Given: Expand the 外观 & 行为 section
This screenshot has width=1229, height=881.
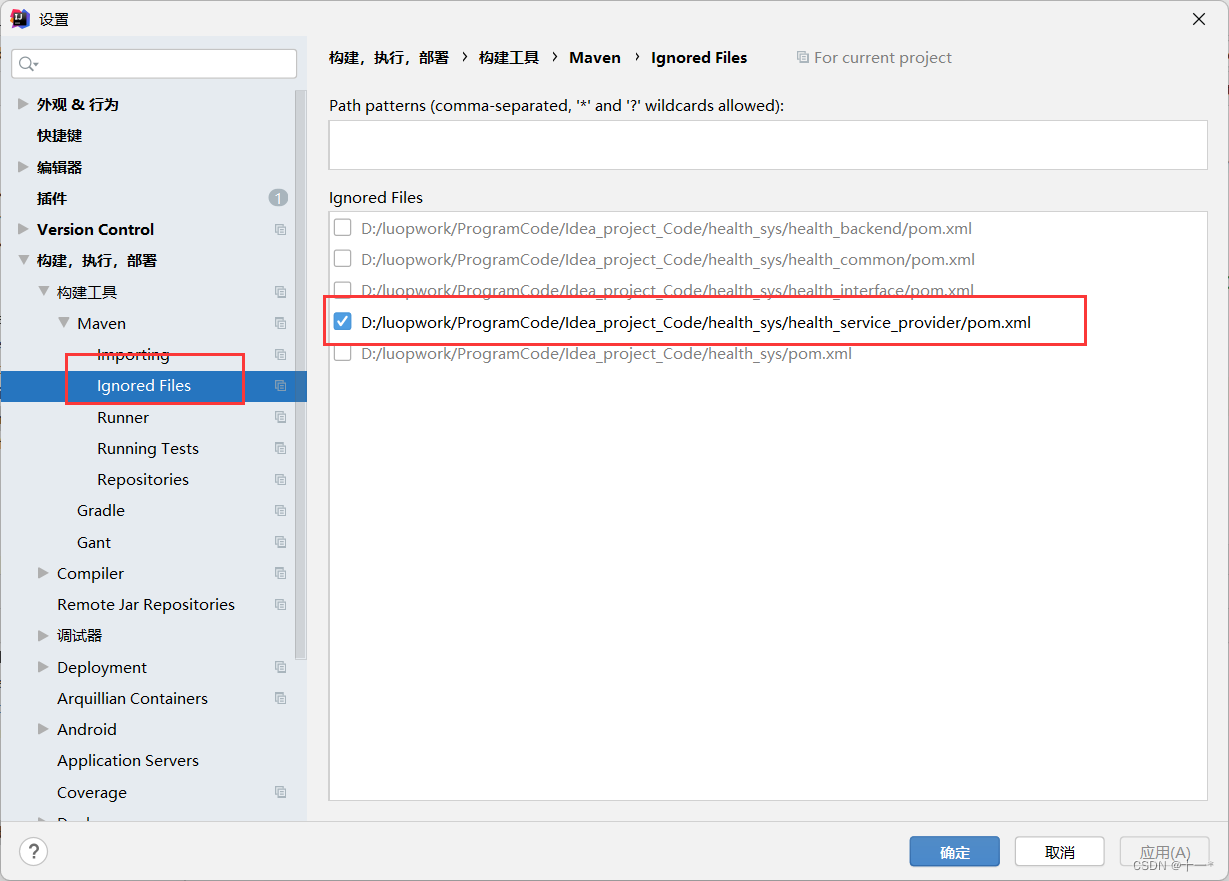Looking at the screenshot, I should point(23,104).
